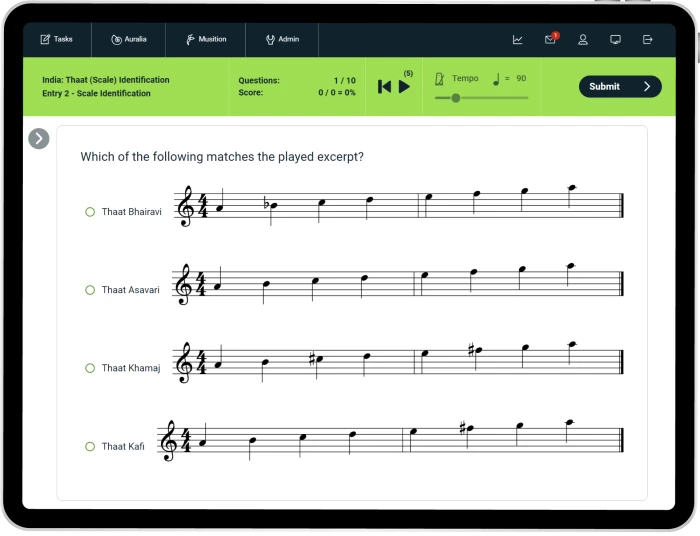Select the Thaat Bhairavi radio option
Screen dimensions: 700x536
pos(90,212)
